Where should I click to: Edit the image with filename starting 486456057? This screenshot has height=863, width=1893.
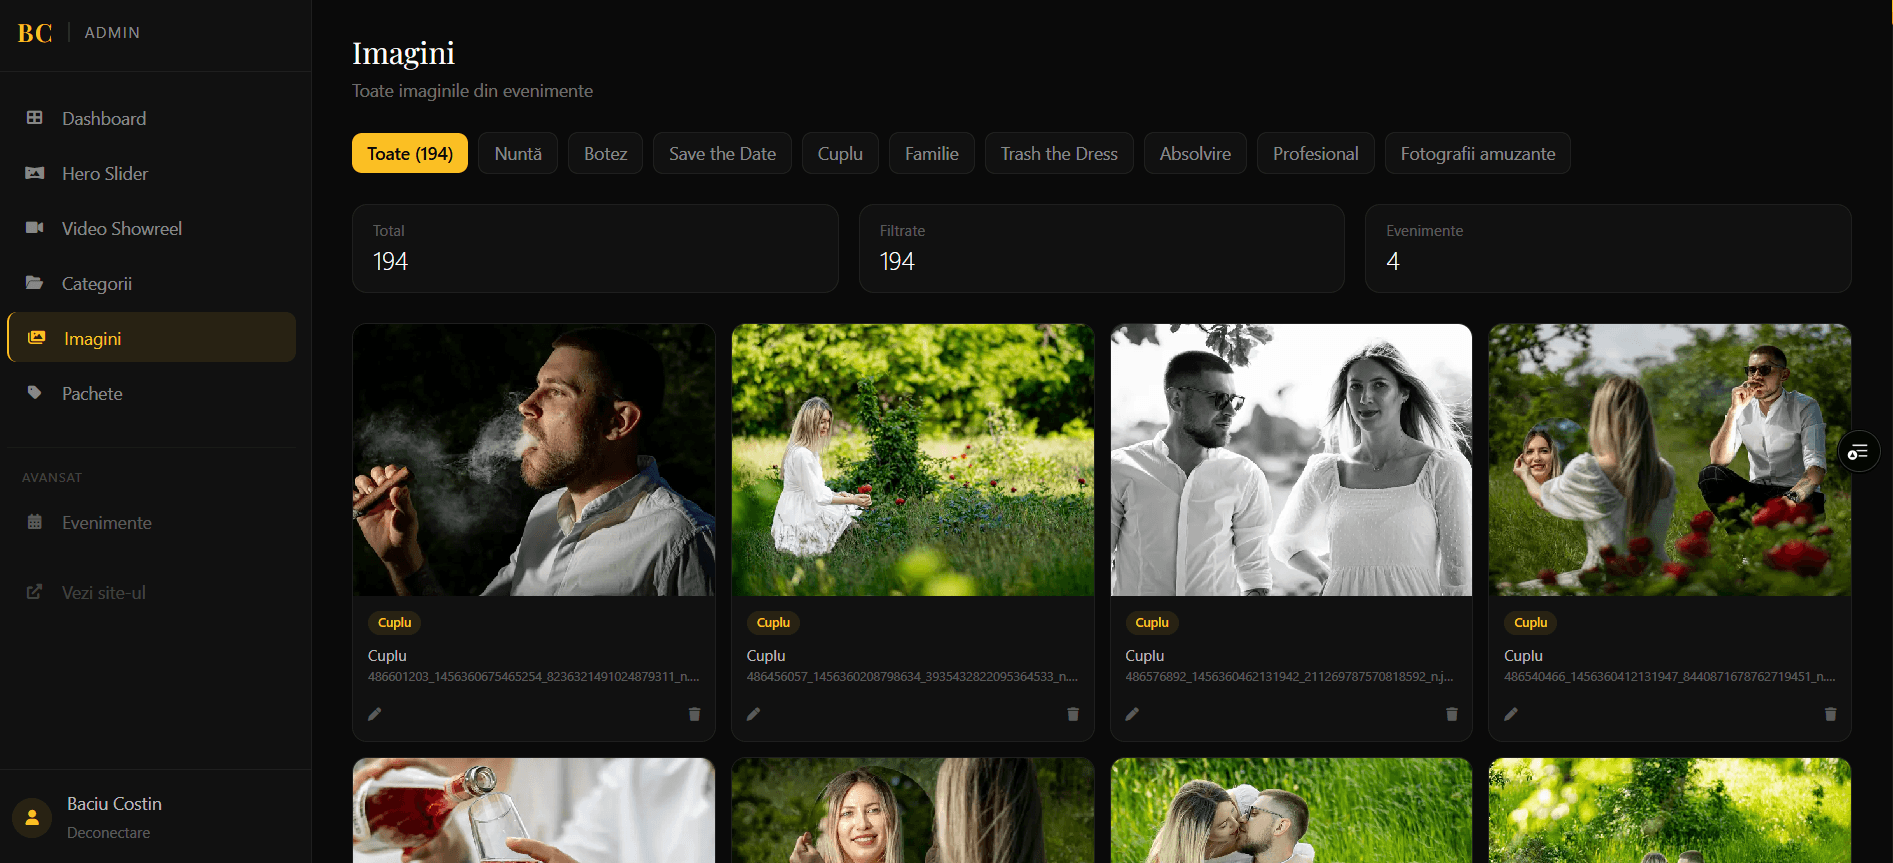coord(754,714)
